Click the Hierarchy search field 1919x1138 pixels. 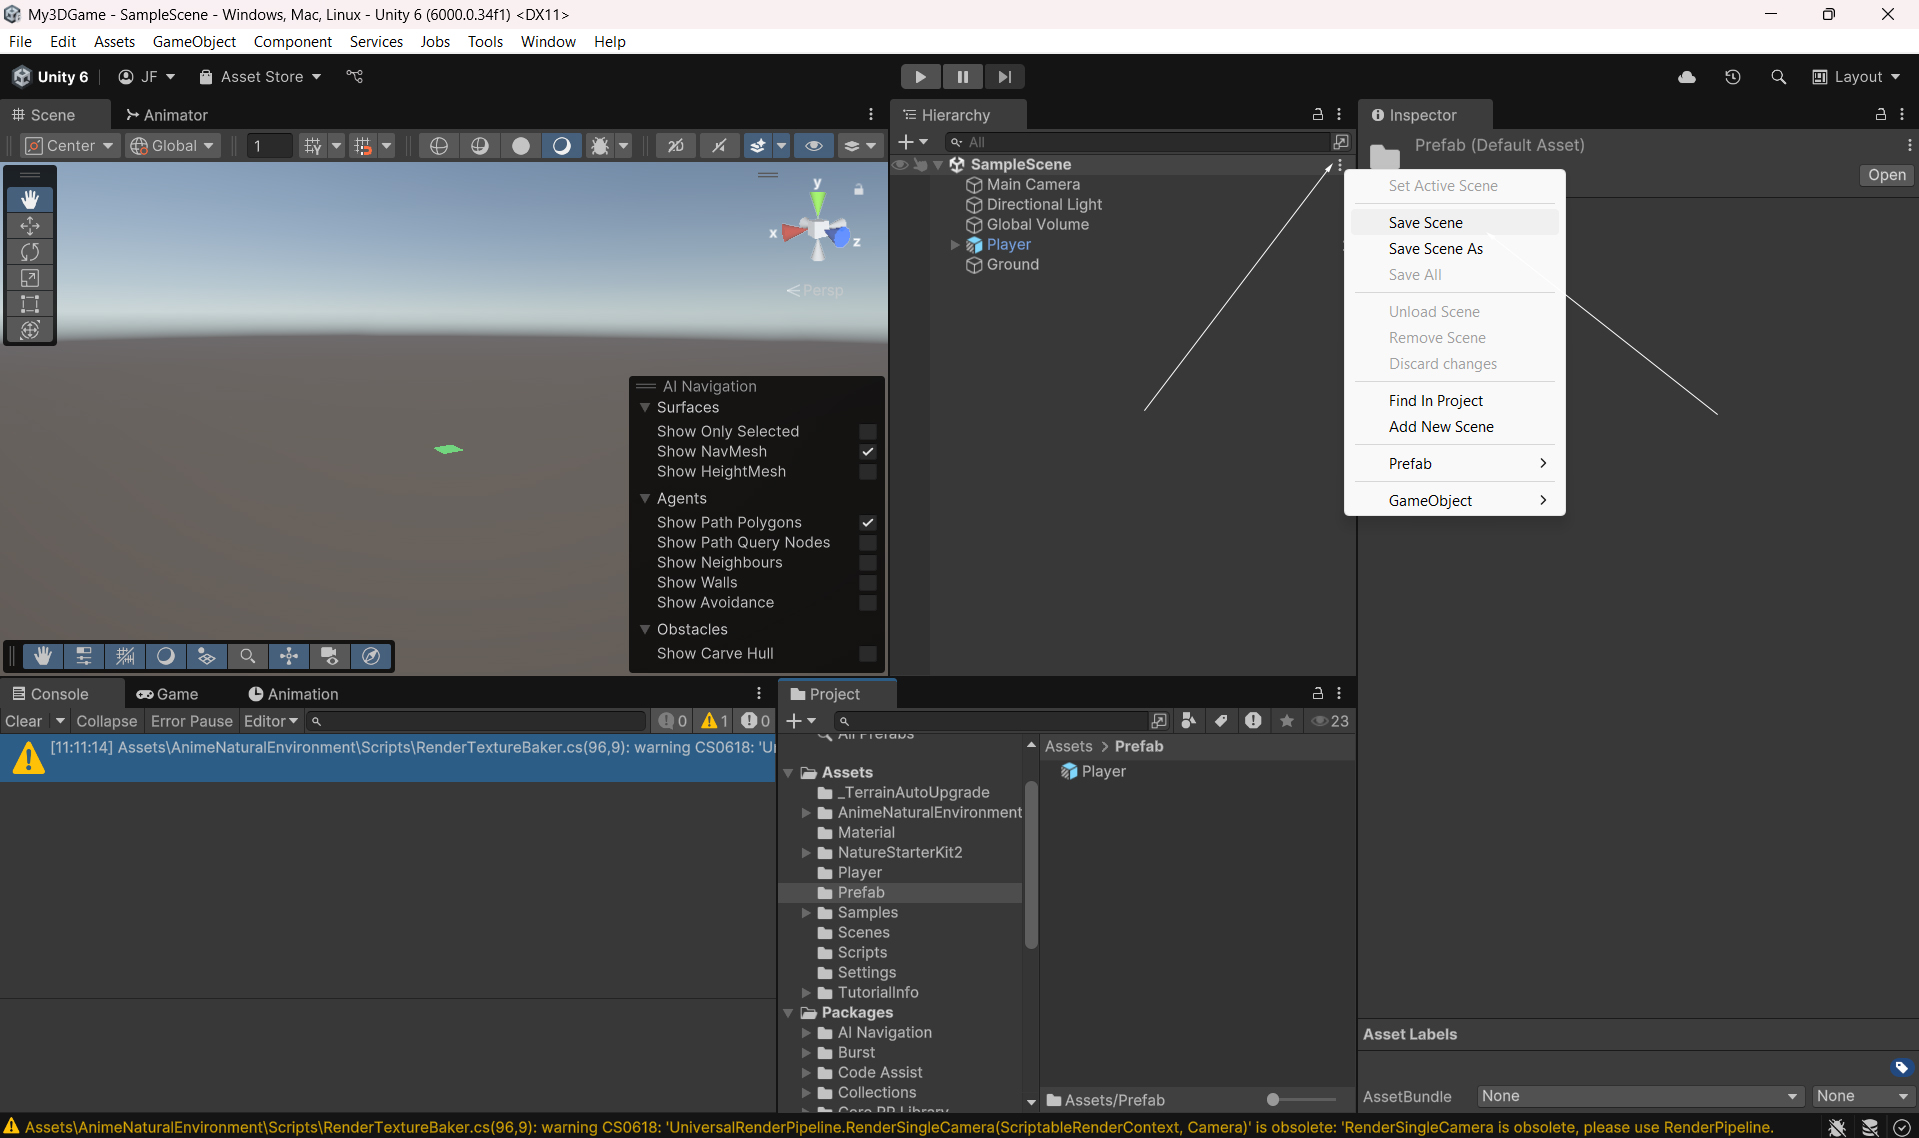[1140, 142]
